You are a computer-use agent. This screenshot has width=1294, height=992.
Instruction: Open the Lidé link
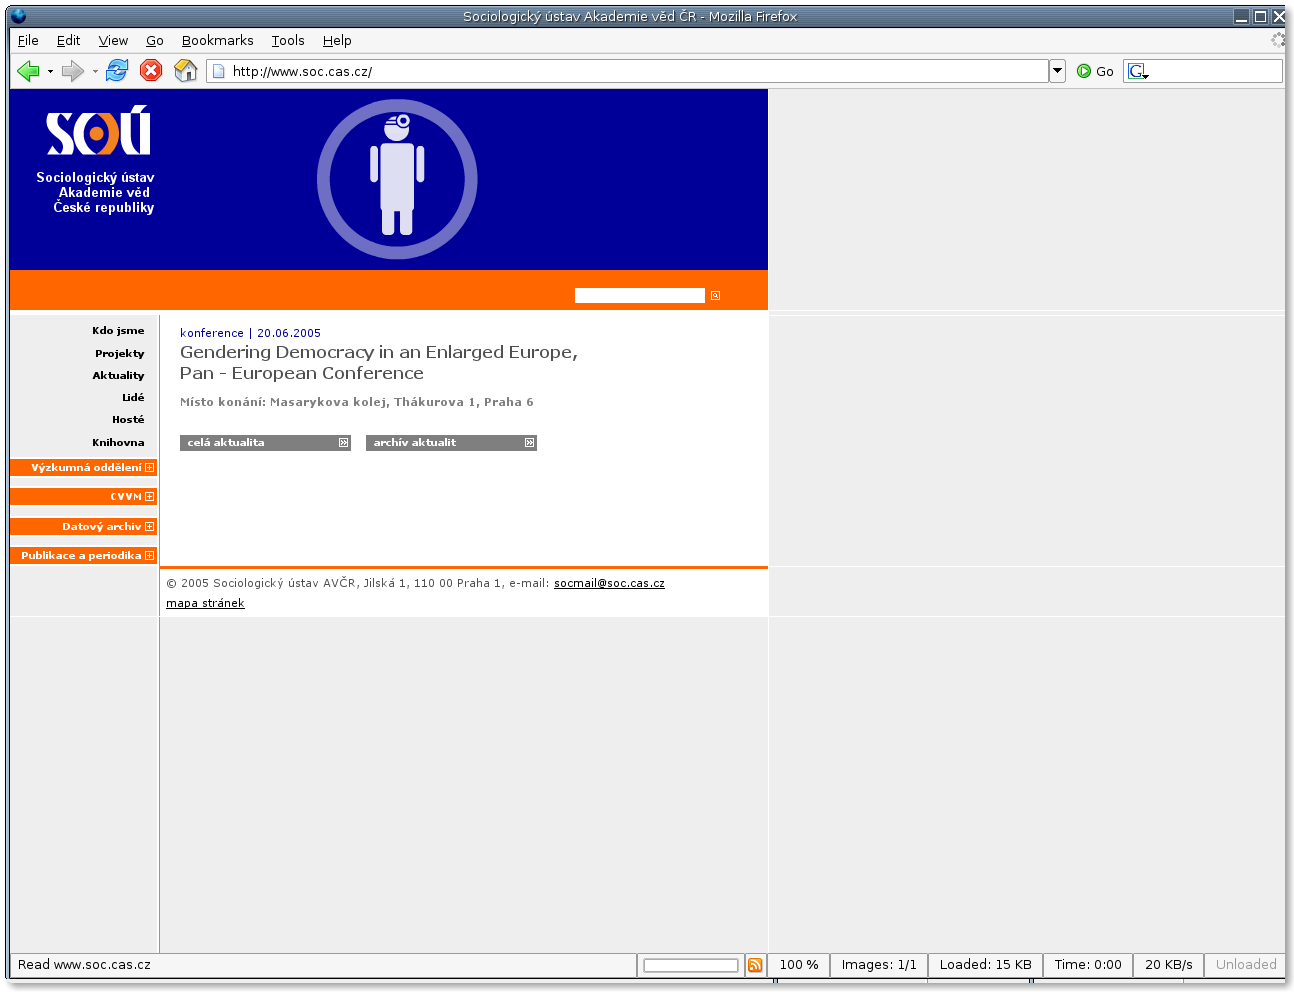click(x=133, y=397)
